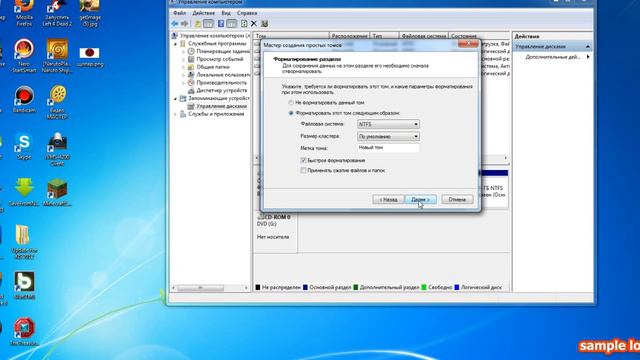Click the blue Help question mark toolbar icon
Screen dimensions: 640x360
[221, 24]
